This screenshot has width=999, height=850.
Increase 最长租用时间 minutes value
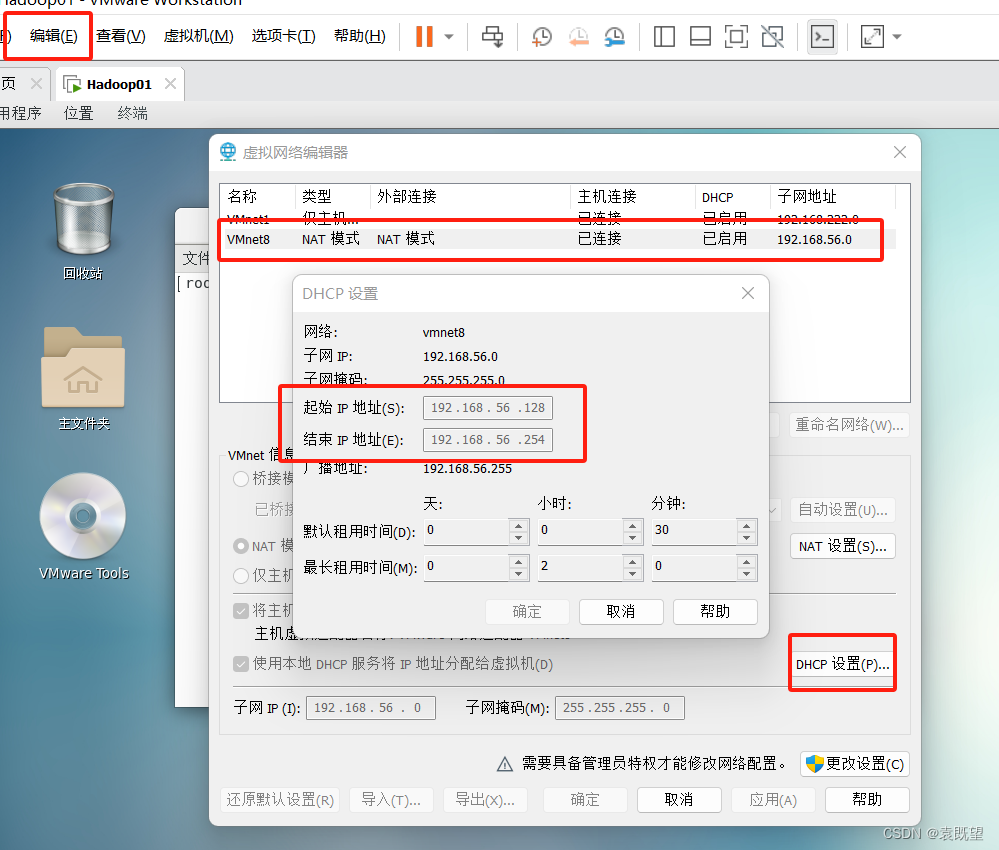pyautogui.click(x=746, y=561)
